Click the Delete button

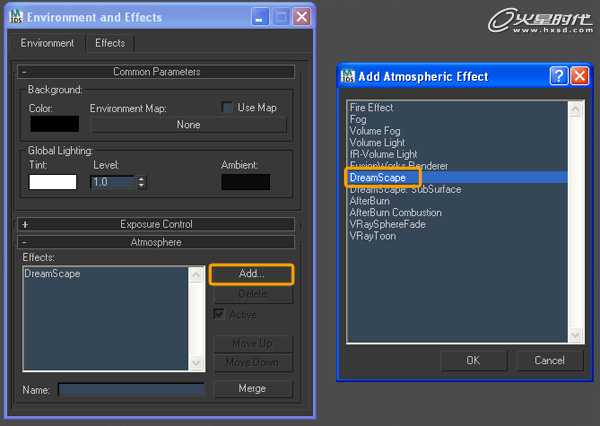click(x=253, y=294)
